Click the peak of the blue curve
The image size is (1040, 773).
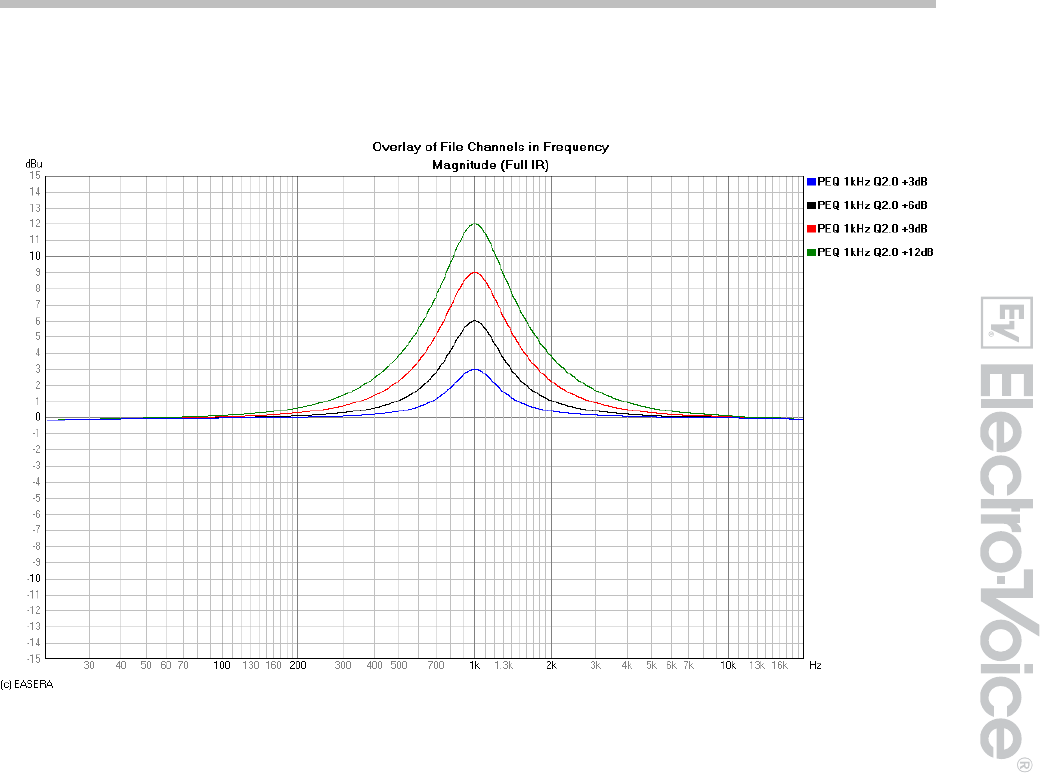pyautogui.click(x=476, y=369)
